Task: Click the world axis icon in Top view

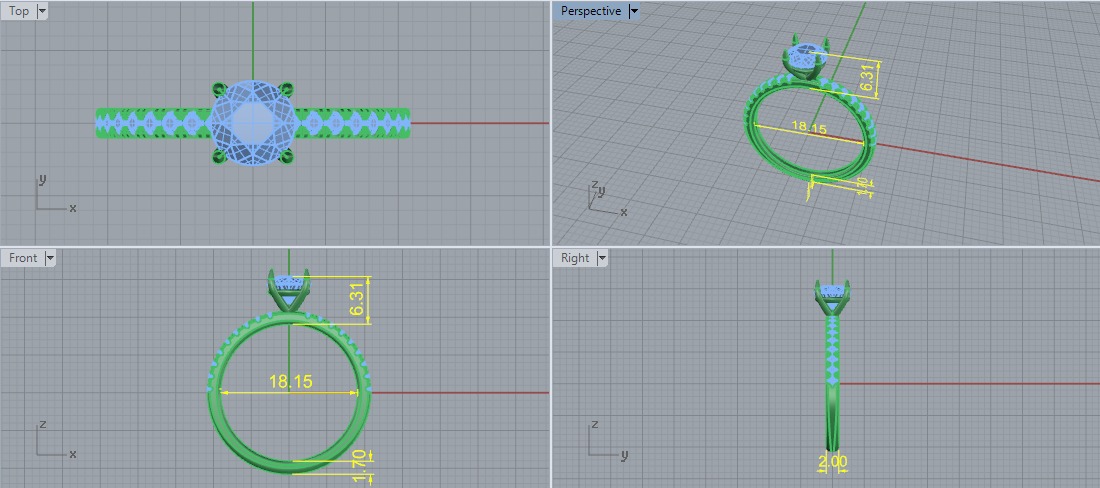Action: (x=55, y=193)
